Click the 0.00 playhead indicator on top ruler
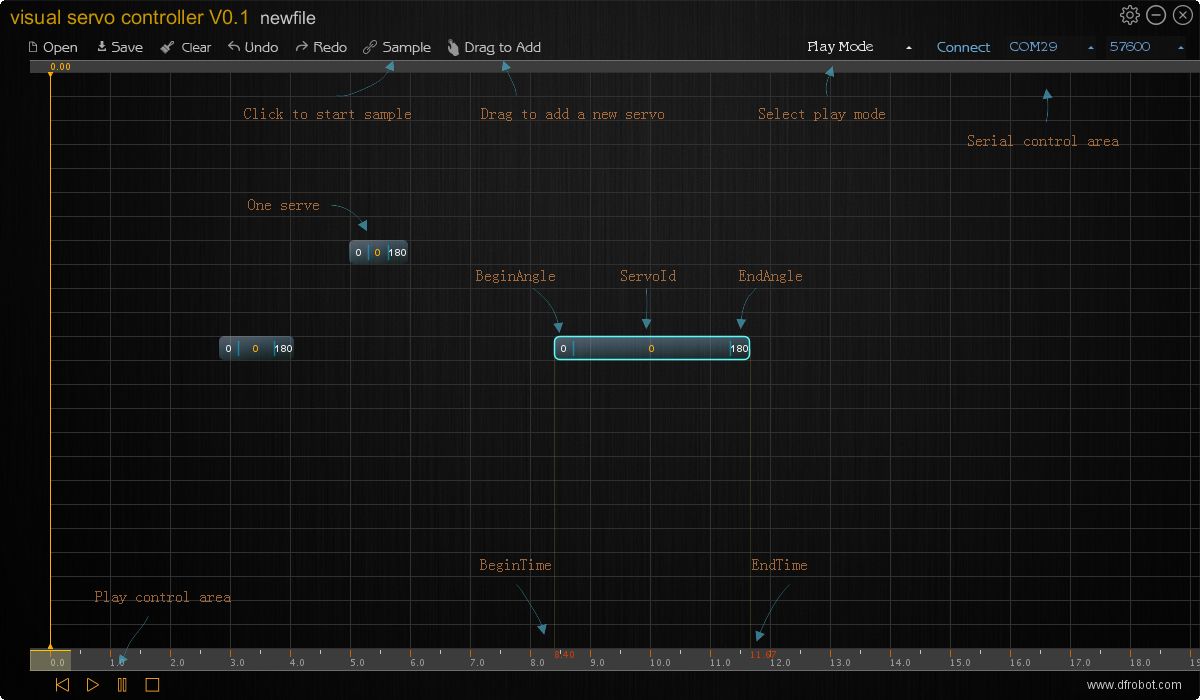 pyautogui.click(x=60, y=67)
